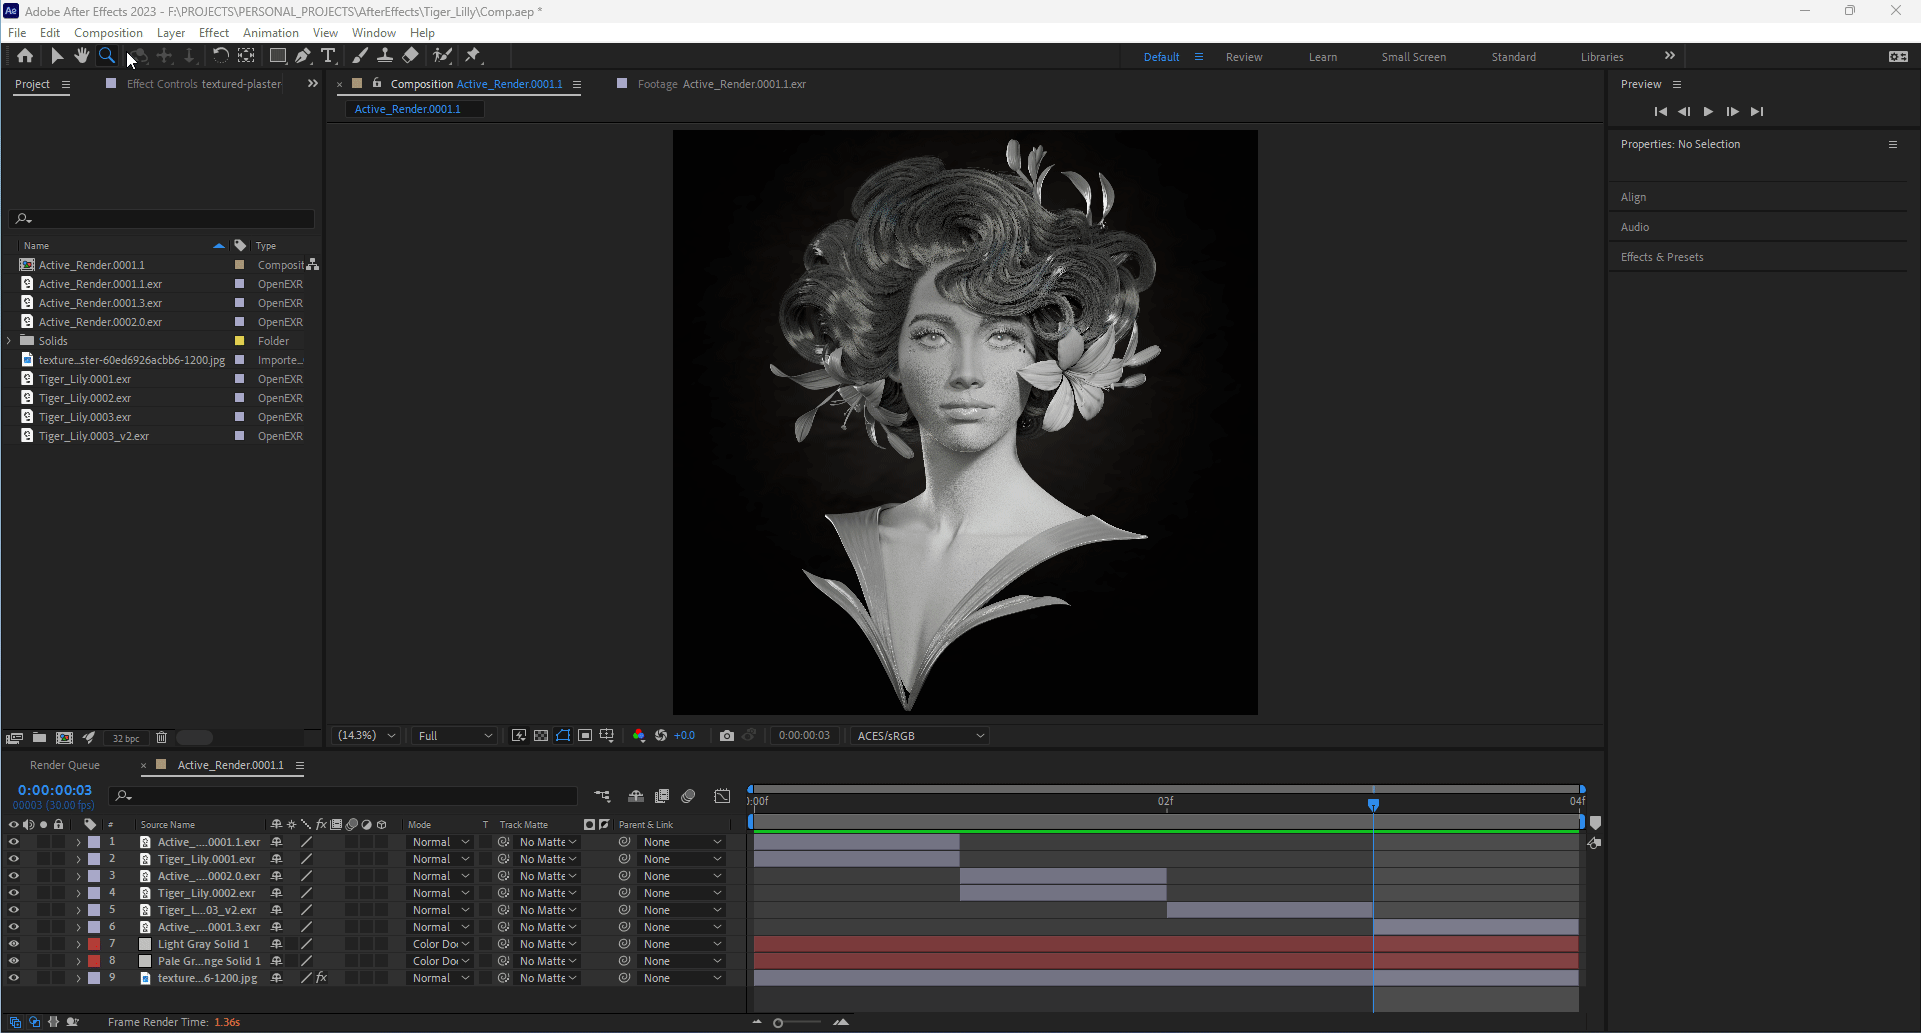
Task: Open the Composition menu
Action: point(108,33)
